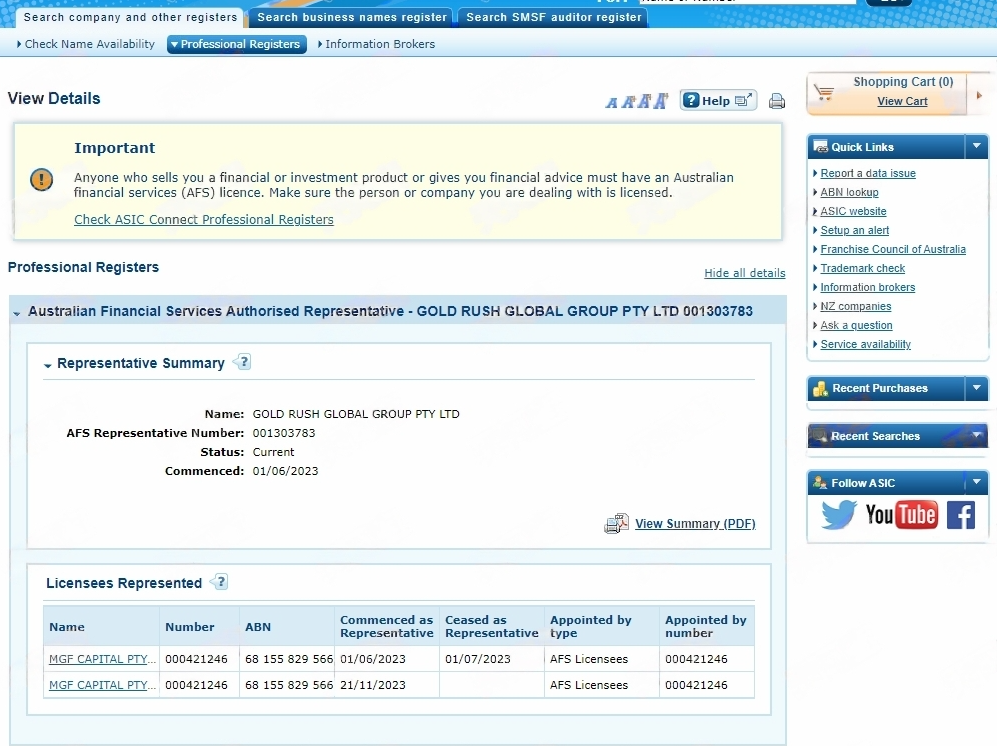Open ASIC Facebook icon

961,515
